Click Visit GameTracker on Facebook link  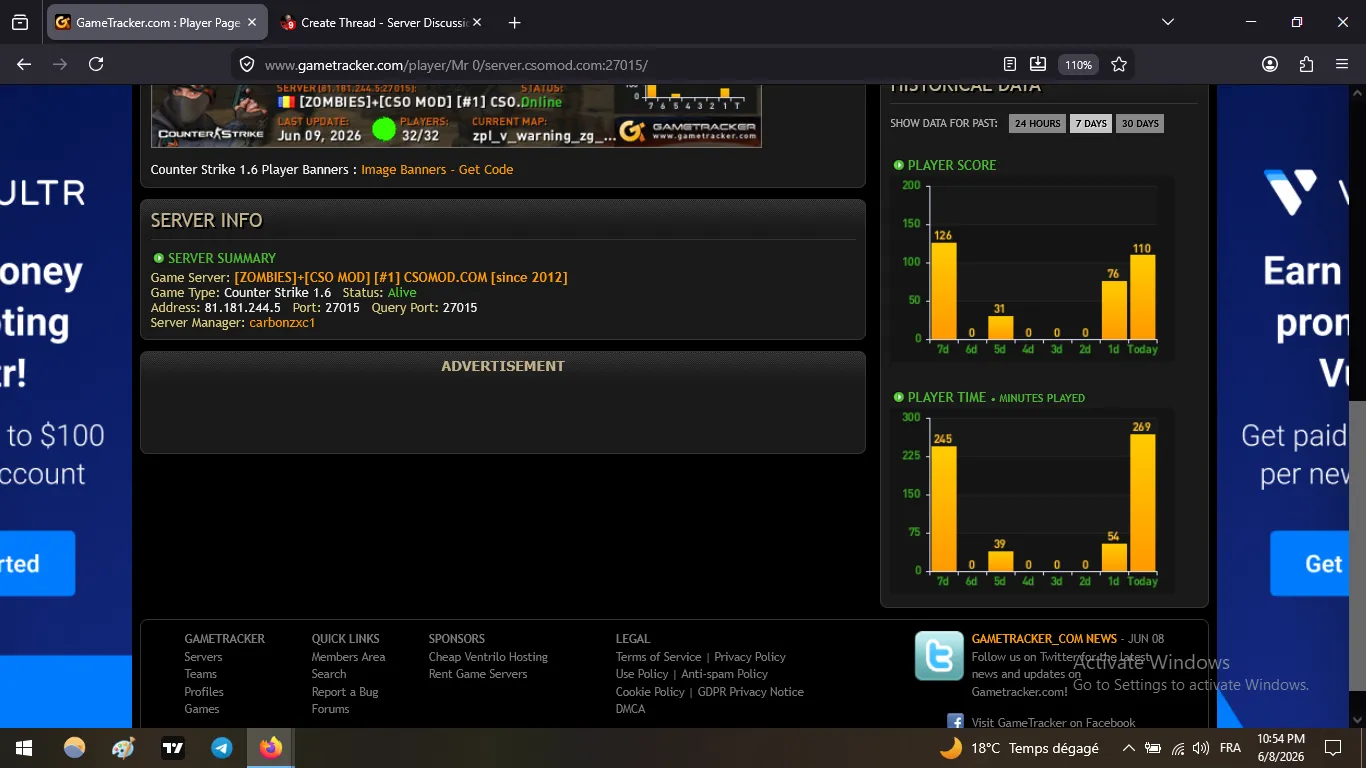pos(1053,722)
